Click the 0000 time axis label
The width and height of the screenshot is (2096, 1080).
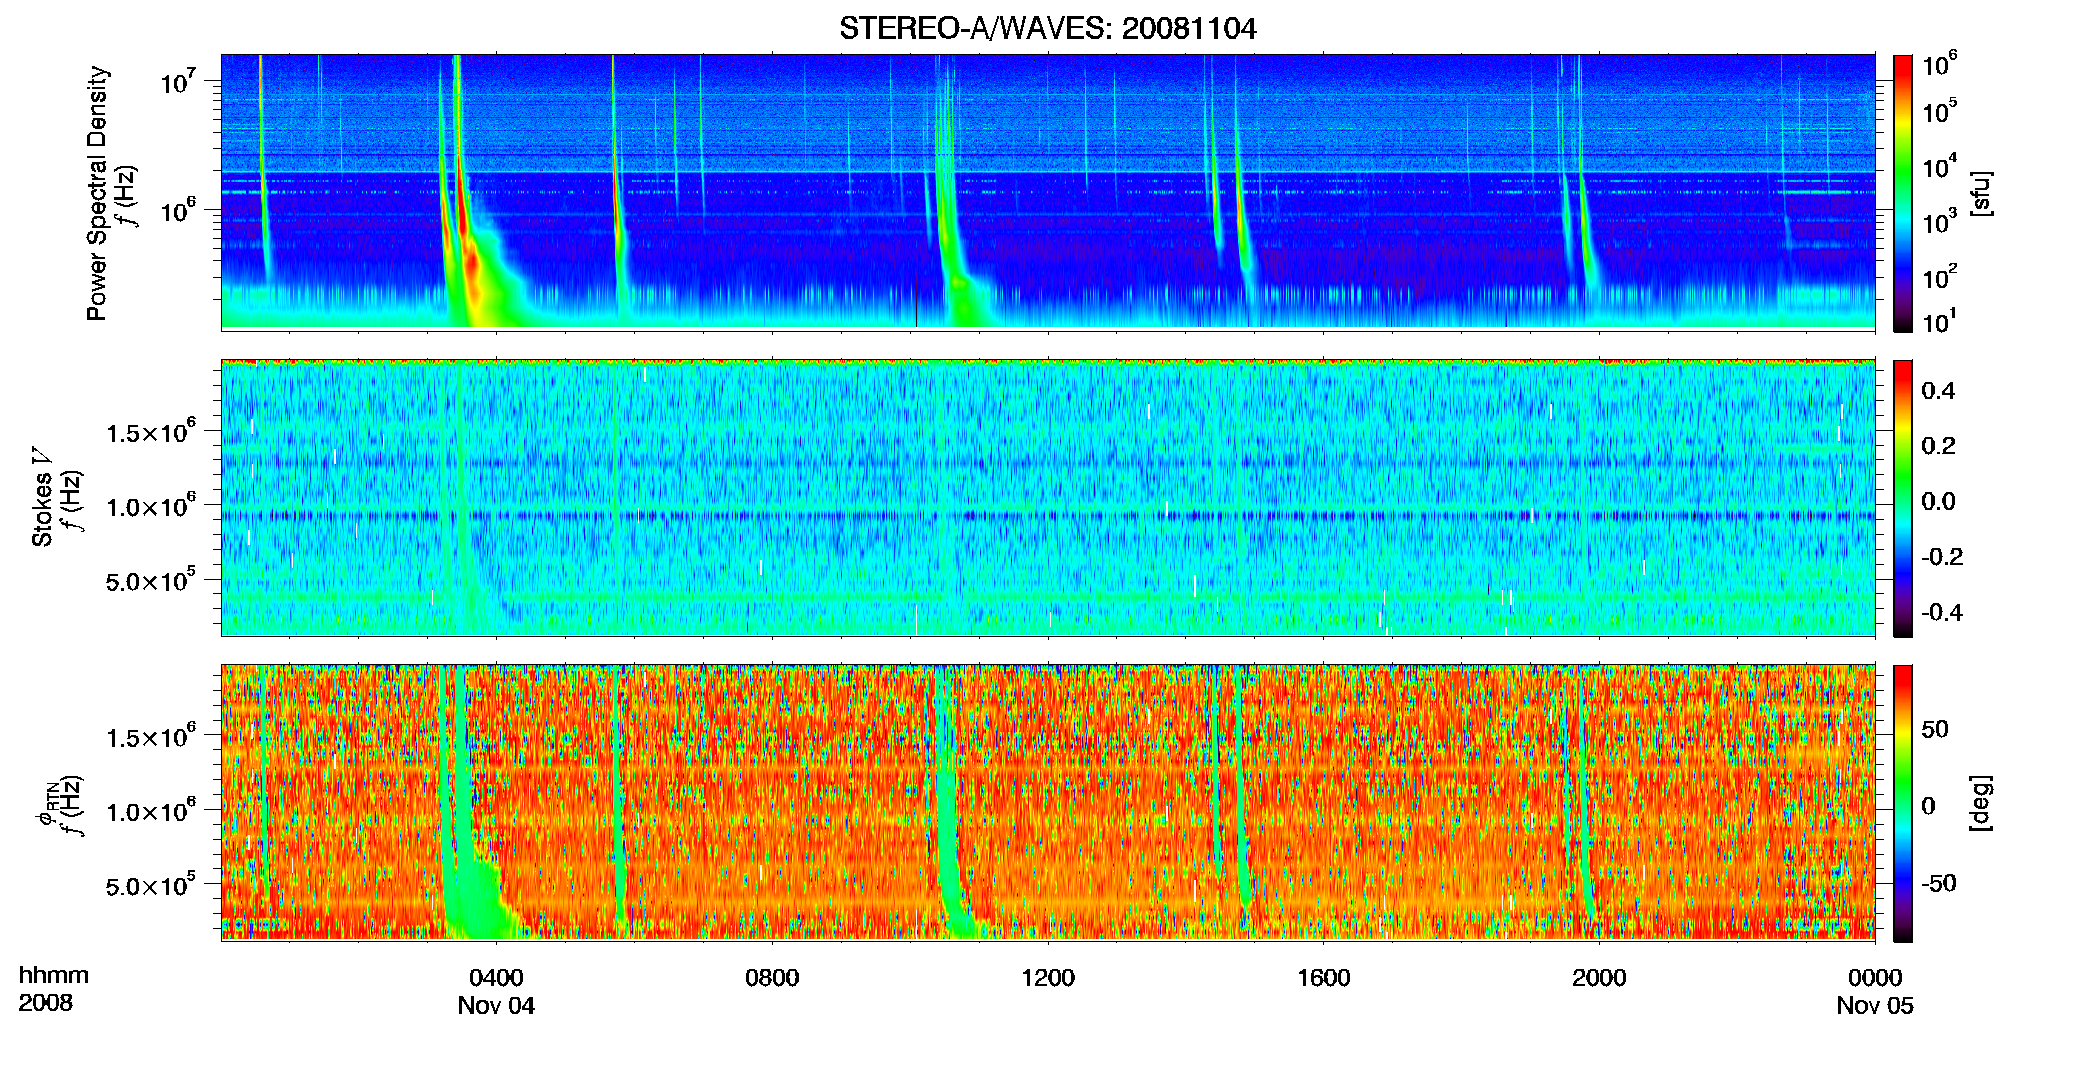1875,977
